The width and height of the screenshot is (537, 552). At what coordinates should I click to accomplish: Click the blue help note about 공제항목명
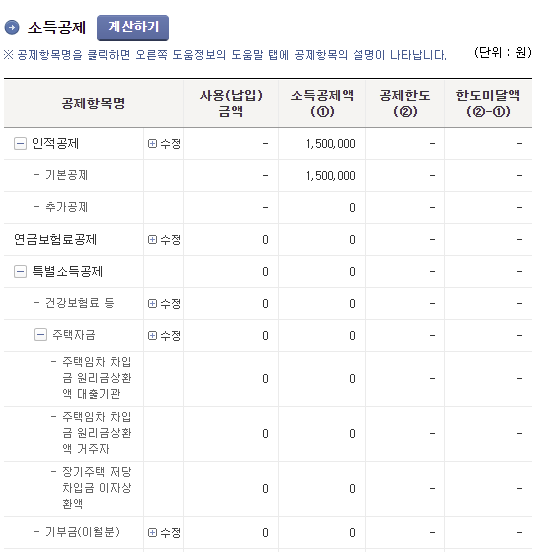[225, 55]
